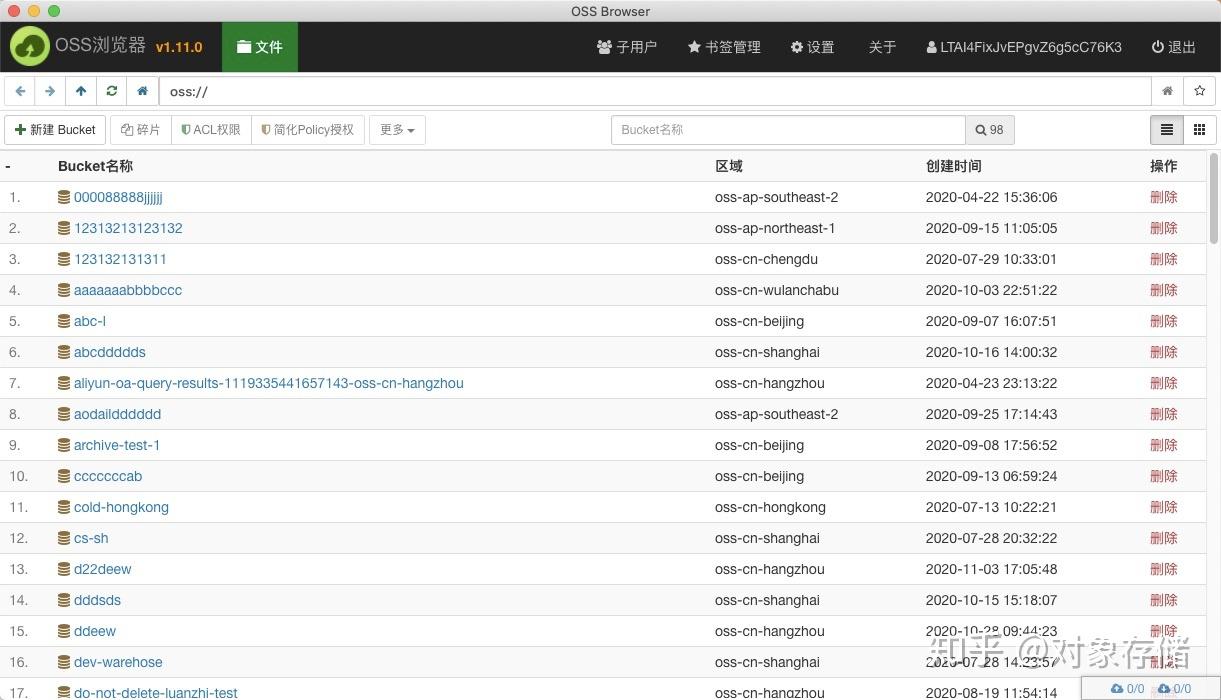
Task: Click the home icon next to address bar
Action: coord(142,91)
